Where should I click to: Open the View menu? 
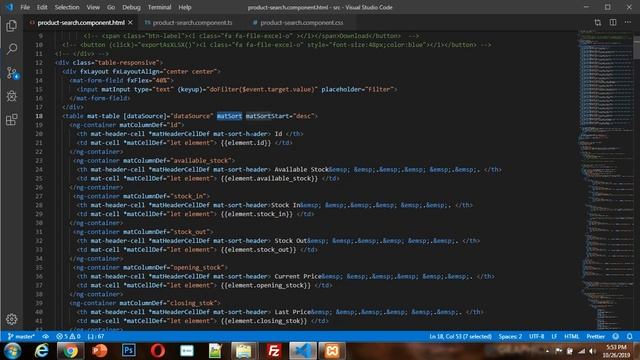pyautogui.click(x=93, y=7)
